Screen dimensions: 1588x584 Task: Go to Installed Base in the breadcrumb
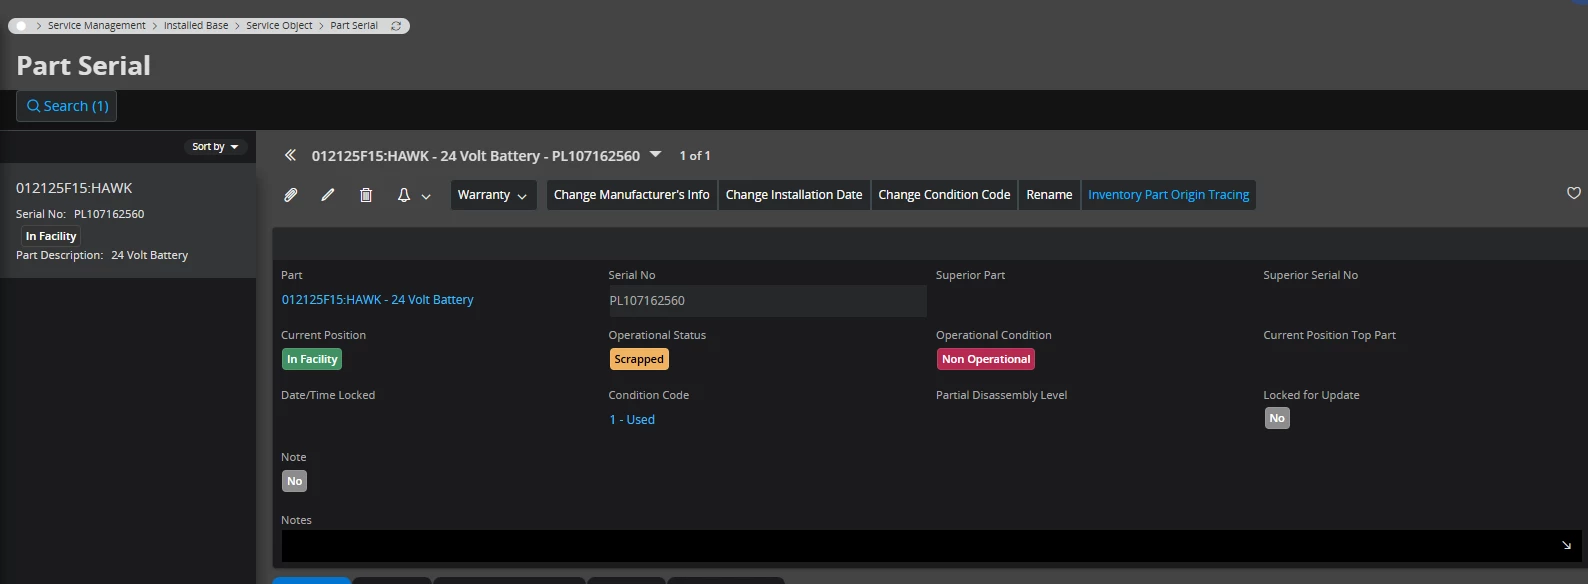click(196, 26)
